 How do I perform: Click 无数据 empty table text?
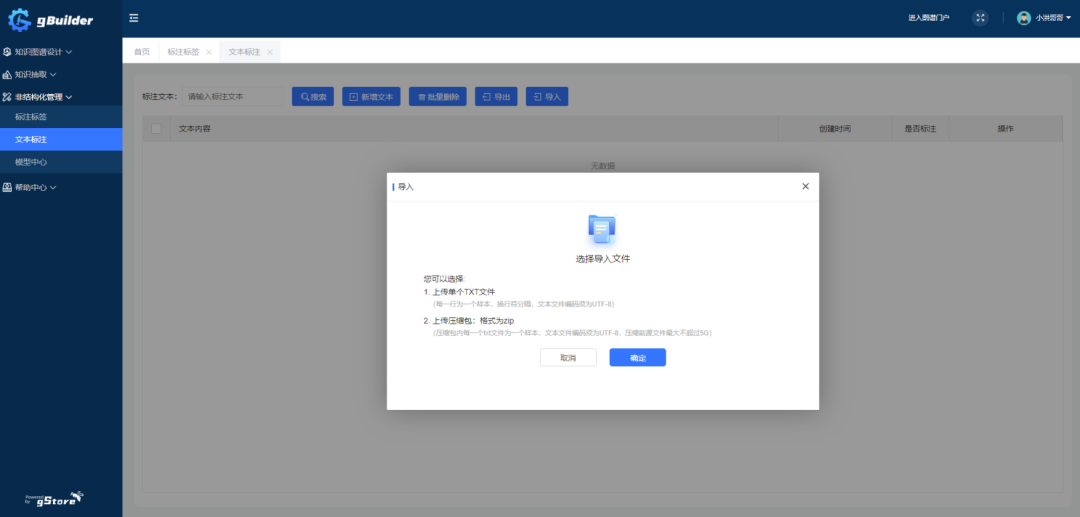click(x=603, y=166)
